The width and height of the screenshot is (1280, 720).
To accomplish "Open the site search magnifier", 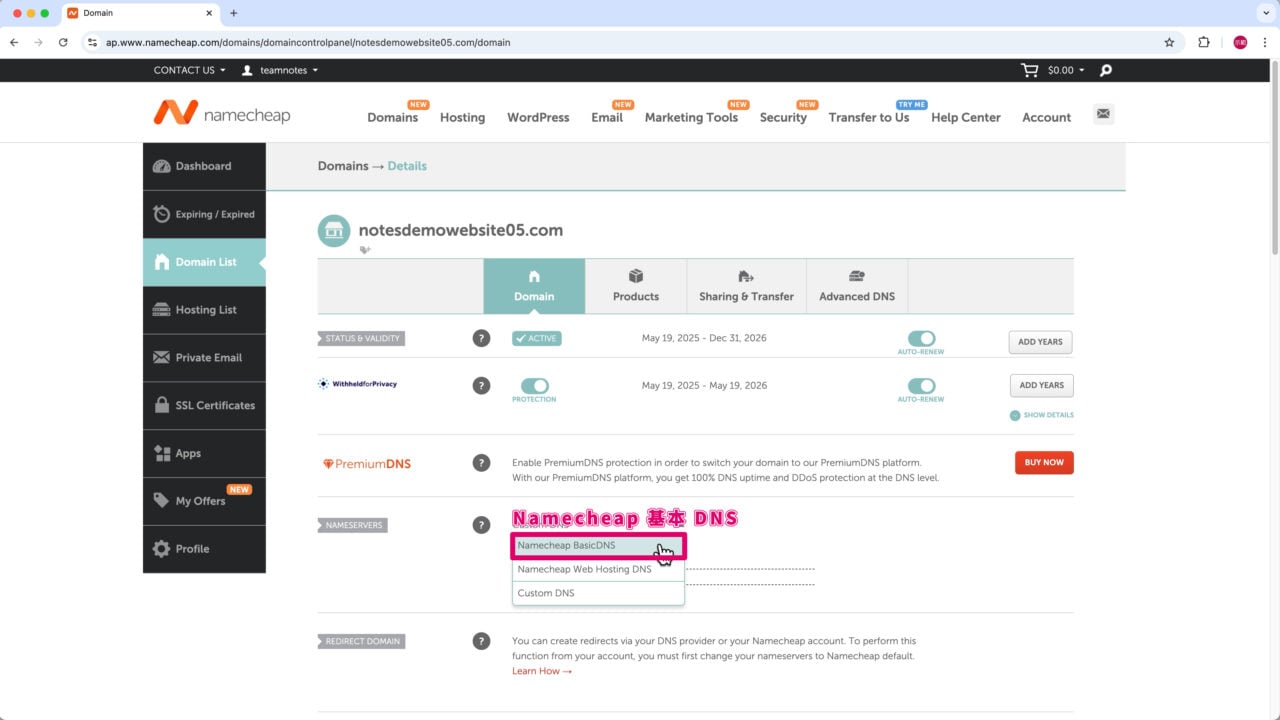I will click(x=1105, y=70).
